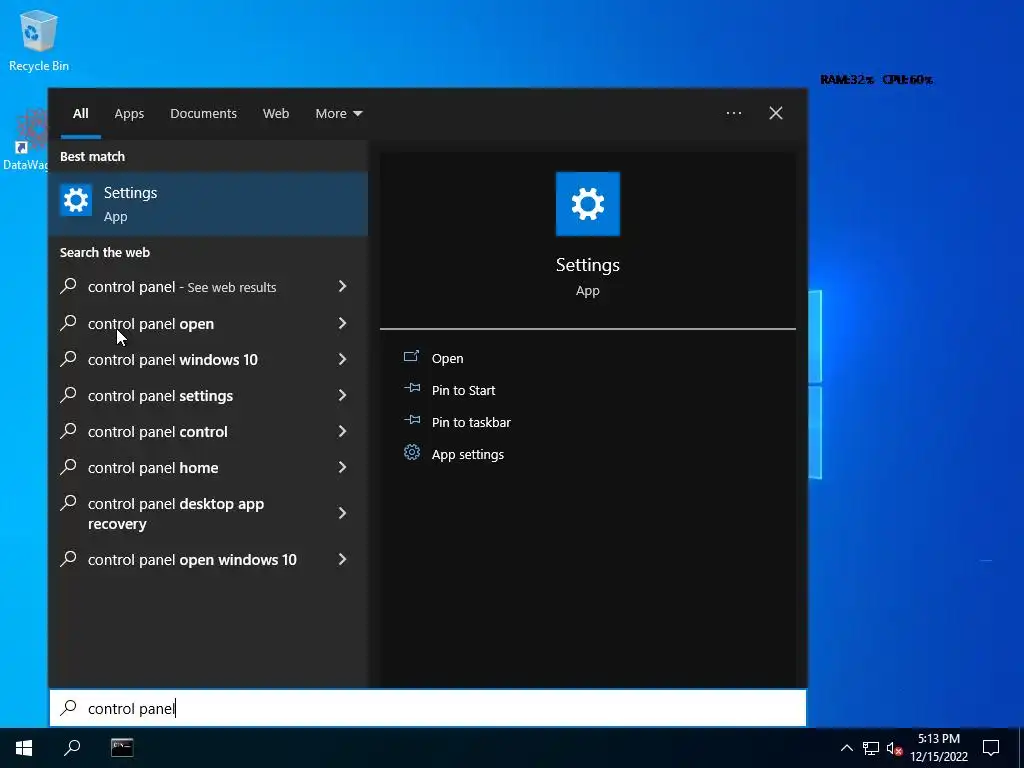Viewport: 1024px width, 768px height.
Task: Close the search panel with X
Action: coord(776,114)
